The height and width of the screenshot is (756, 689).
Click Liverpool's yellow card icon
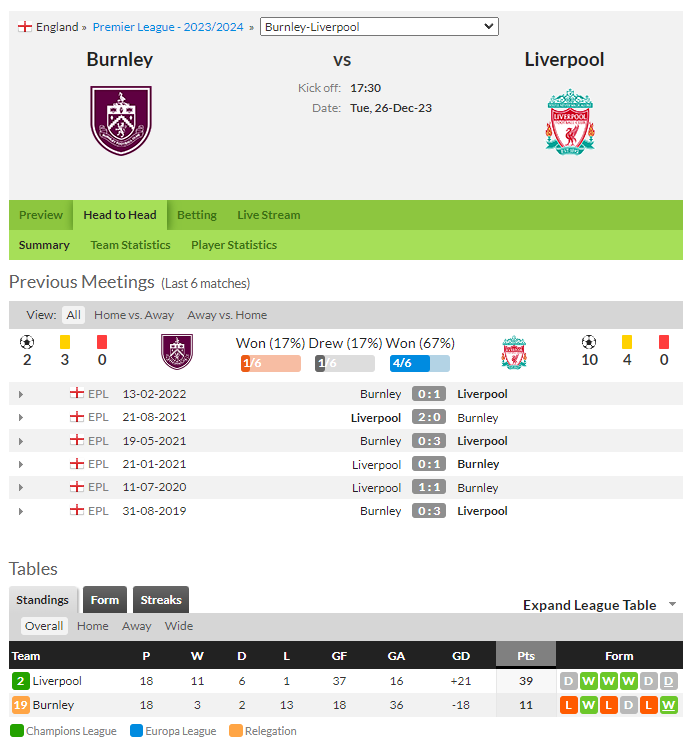(x=627, y=342)
